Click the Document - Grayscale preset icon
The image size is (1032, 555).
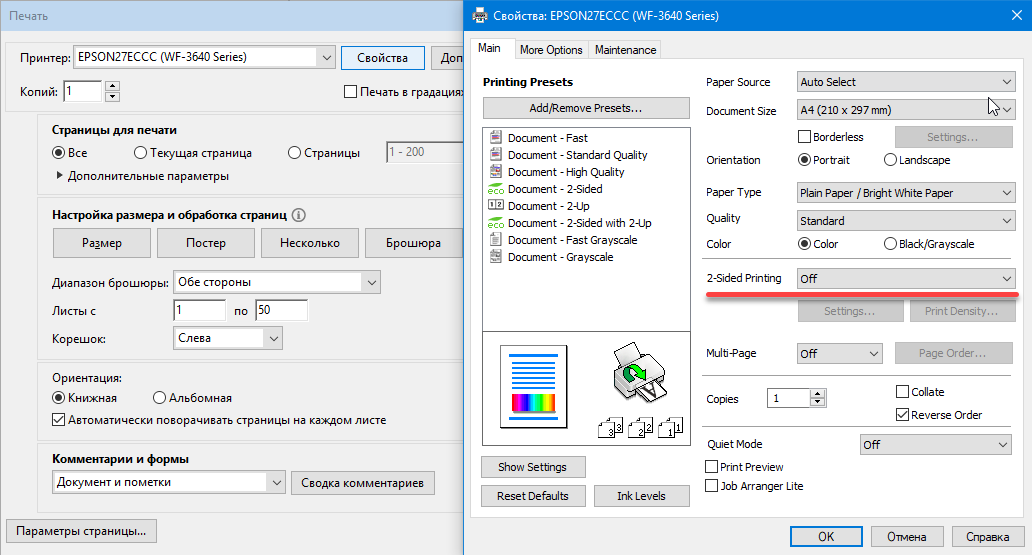pyautogui.click(x=495, y=257)
